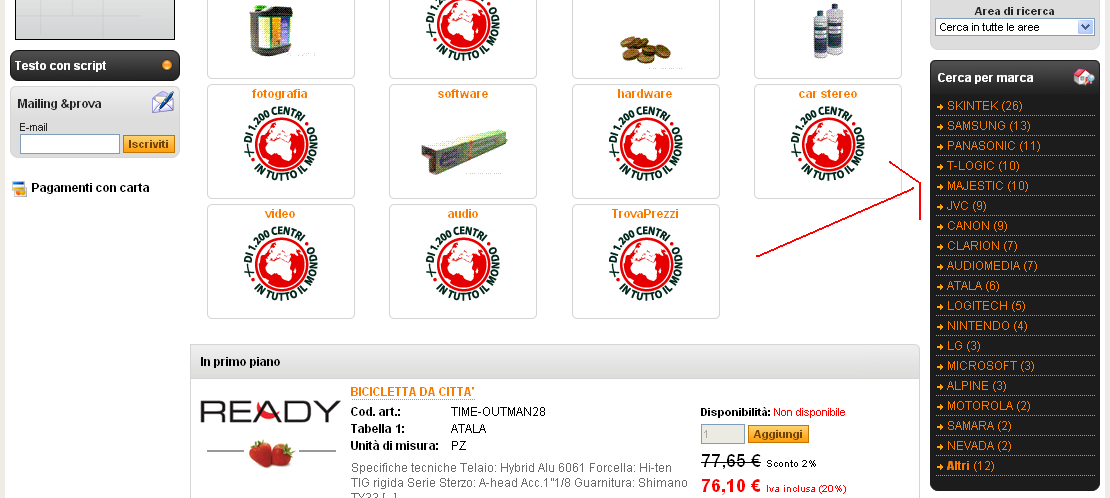Click the E-mail input field
Screen dimensions: 1110x498
point(69,145)
